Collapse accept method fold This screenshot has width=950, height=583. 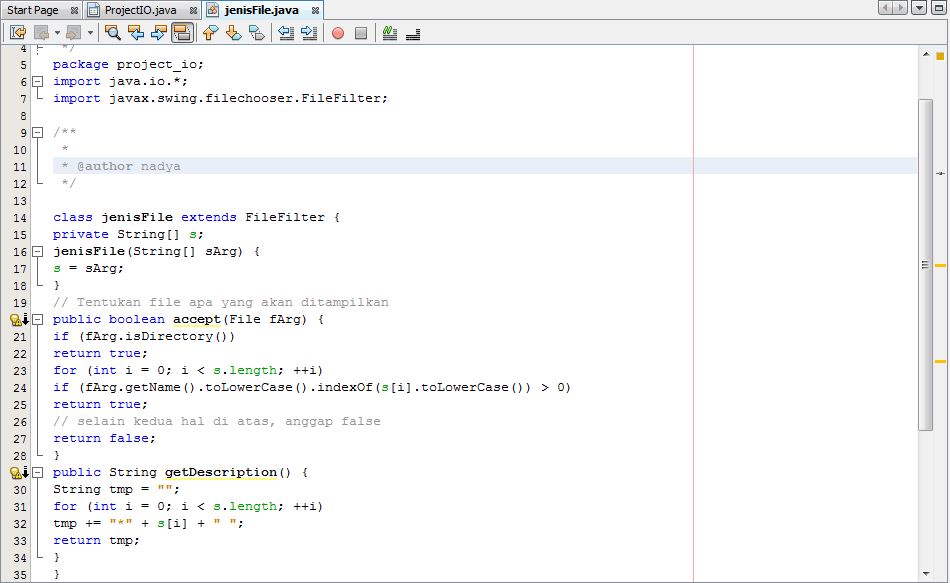point(38,319)
